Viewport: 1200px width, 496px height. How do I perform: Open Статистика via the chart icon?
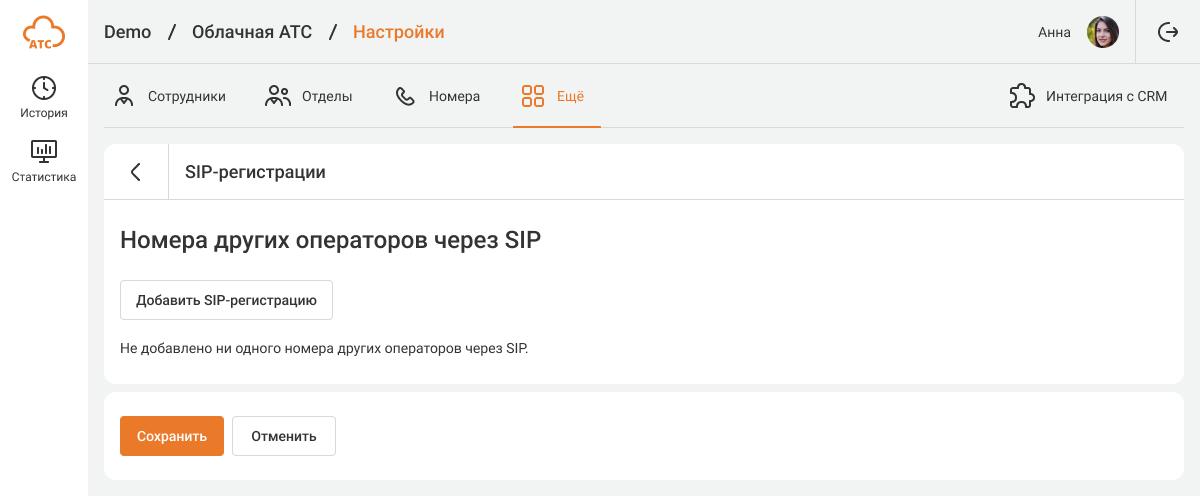tap(44, 152)
